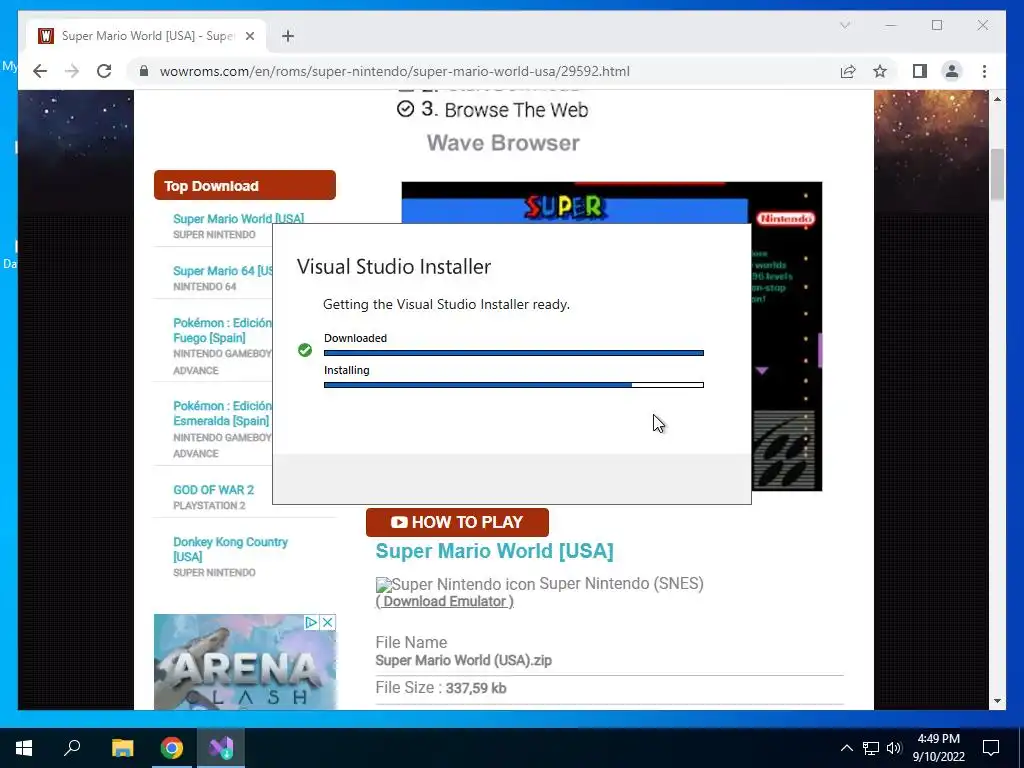
Task: Click Super Mario World [USA] in Top Download
Action: [238, 219]
